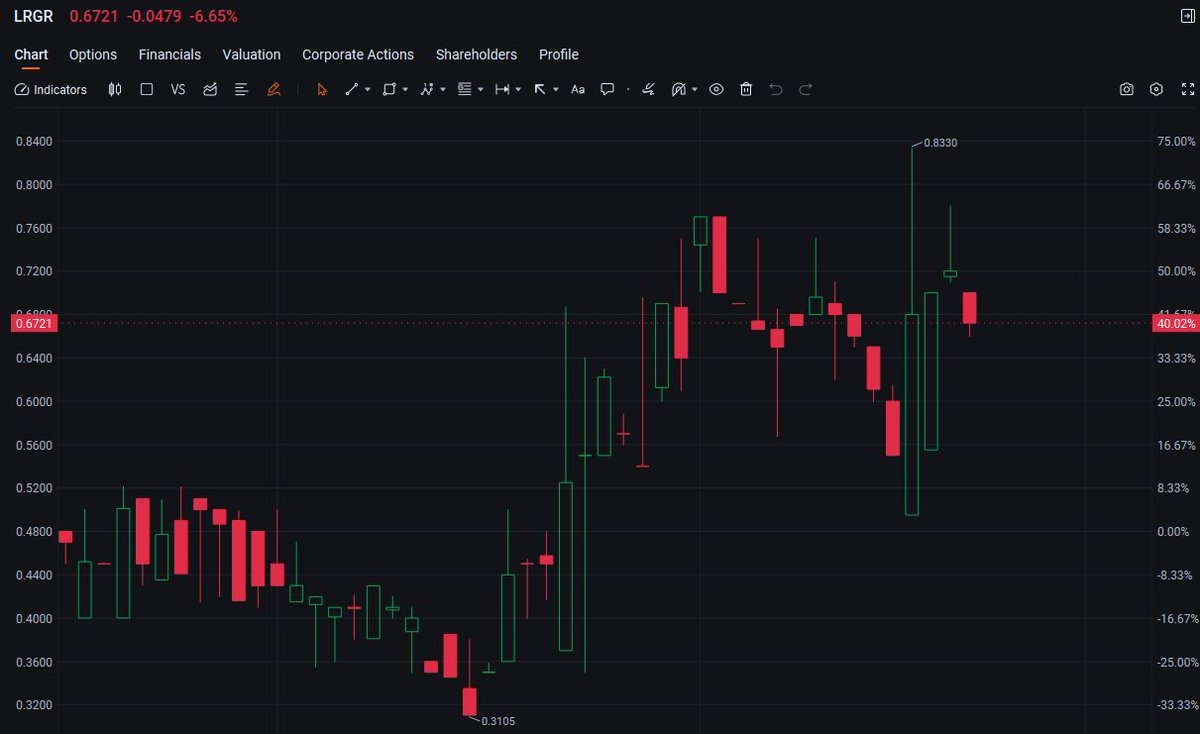1200x734 pixels.
Task: Expand the line tool dropdown arrow
Action: click(367, 89)
